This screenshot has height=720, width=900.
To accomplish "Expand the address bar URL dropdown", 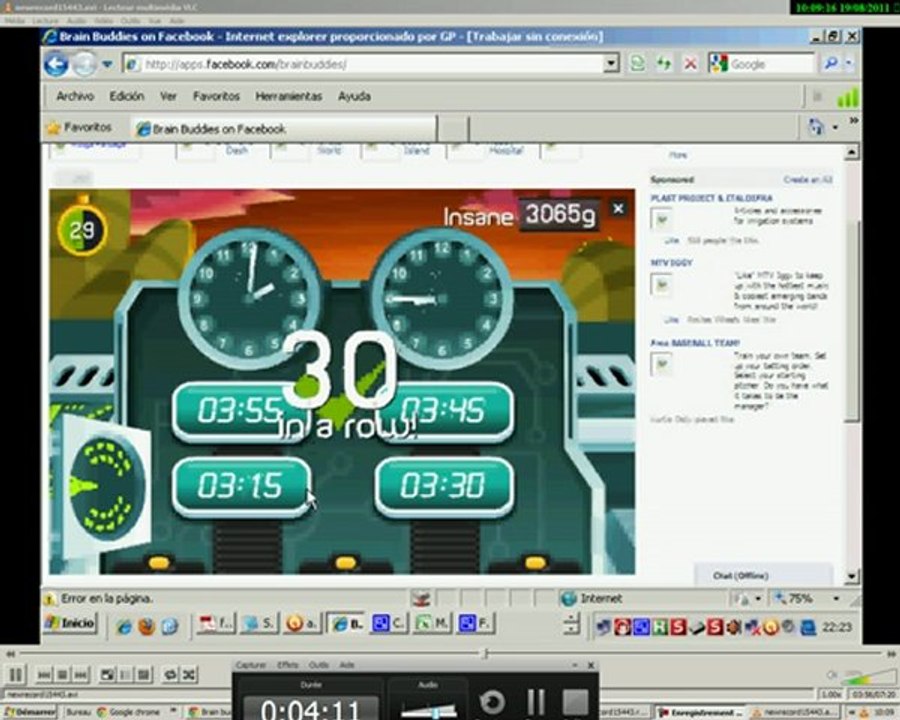I will click(x=611, y=63).
